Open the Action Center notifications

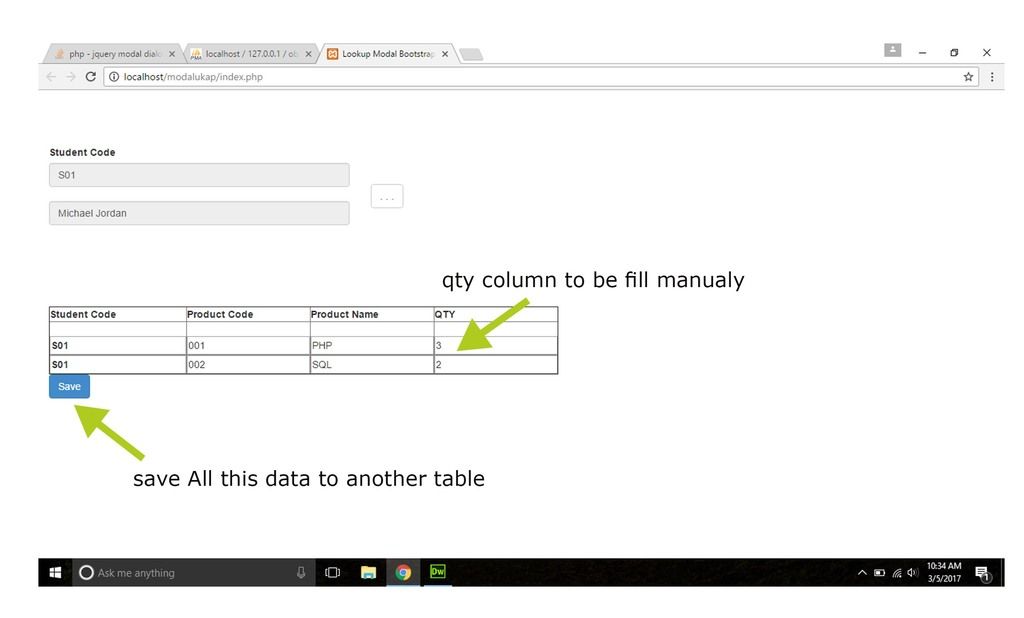tap(983, 572)
